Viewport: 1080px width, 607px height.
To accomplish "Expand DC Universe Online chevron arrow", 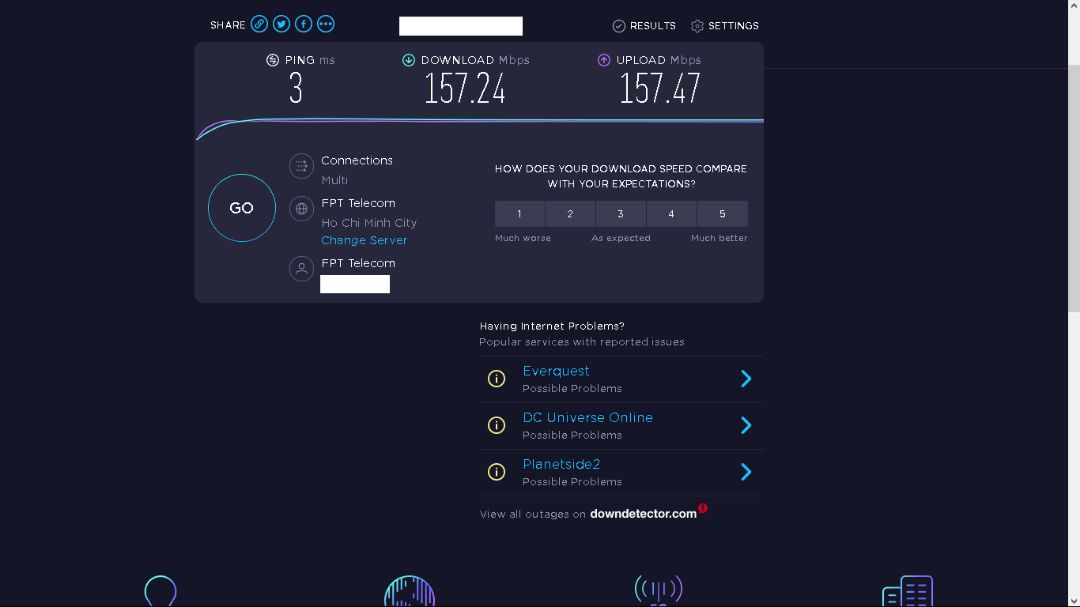I will coord(746,425).
